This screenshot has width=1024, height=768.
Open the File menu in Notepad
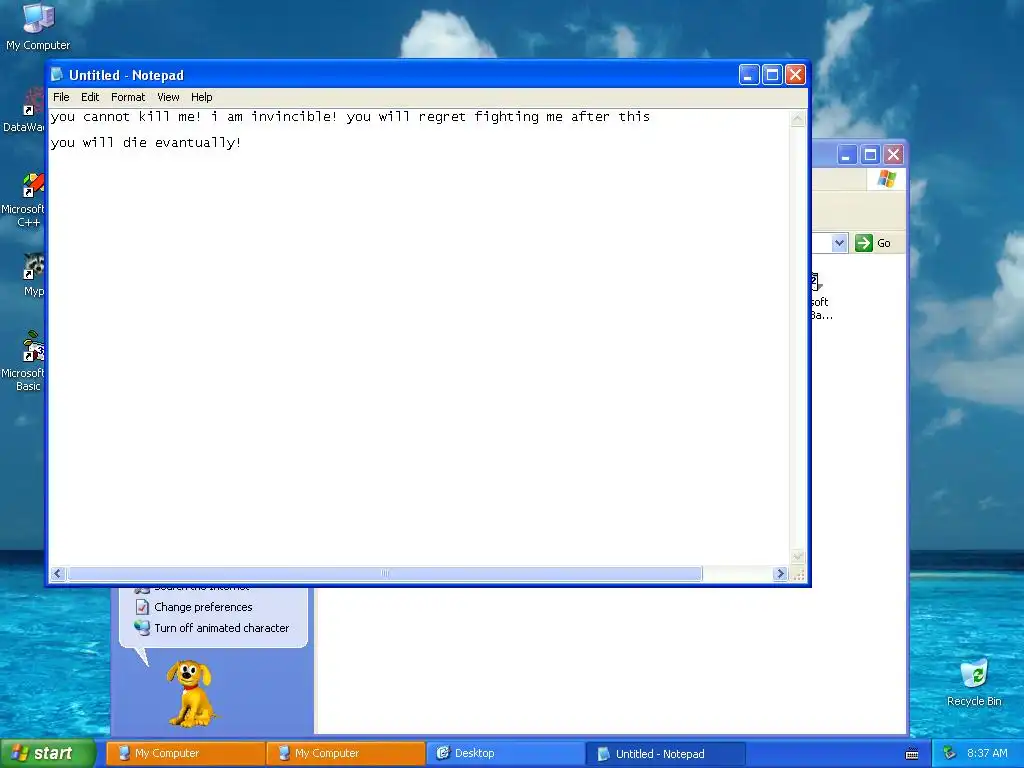[x=61, y=97]
